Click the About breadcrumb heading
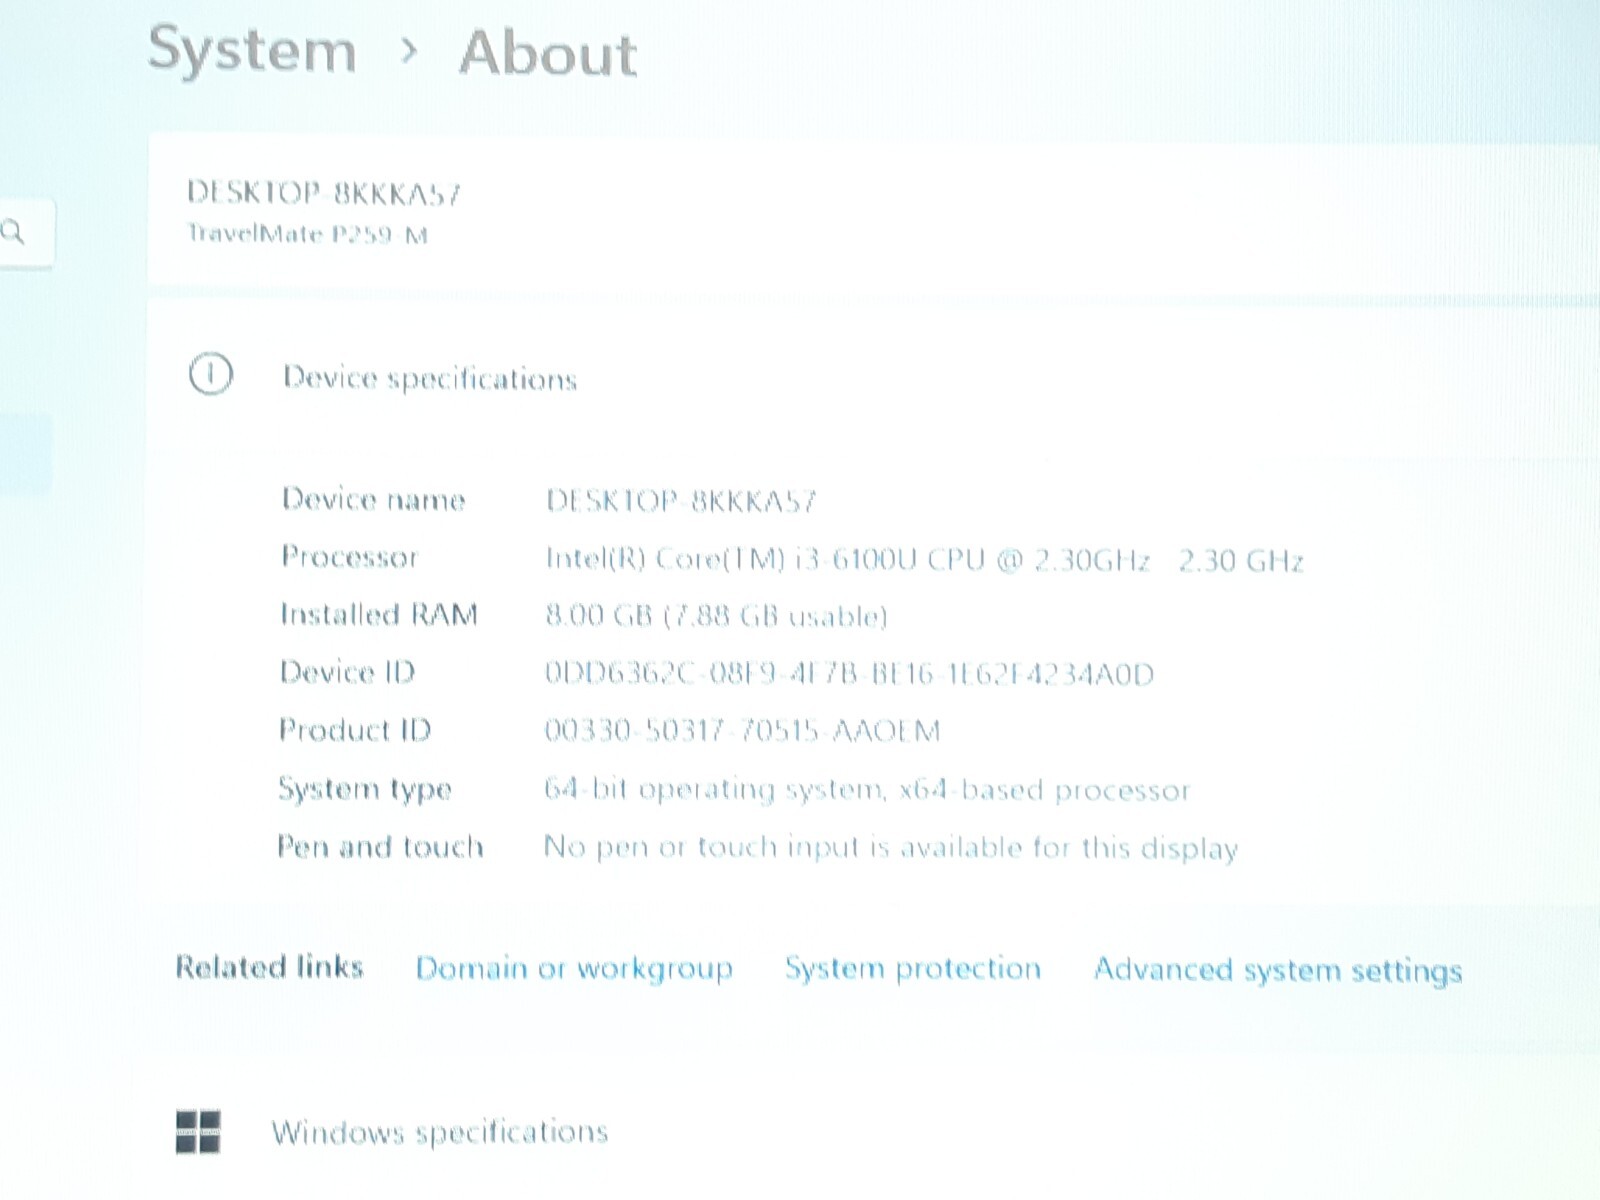Screen dimensions: 1600x1200 pyautogui.click(x=547, y=52)
